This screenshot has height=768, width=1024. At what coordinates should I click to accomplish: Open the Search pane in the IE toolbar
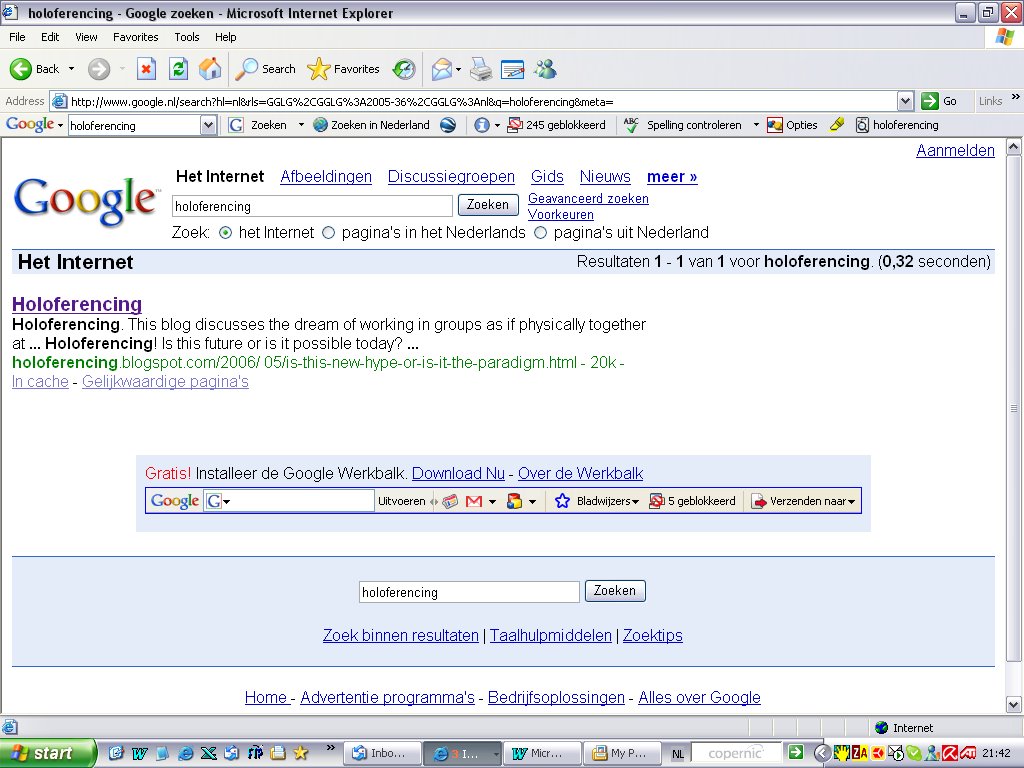pos(265,69)
